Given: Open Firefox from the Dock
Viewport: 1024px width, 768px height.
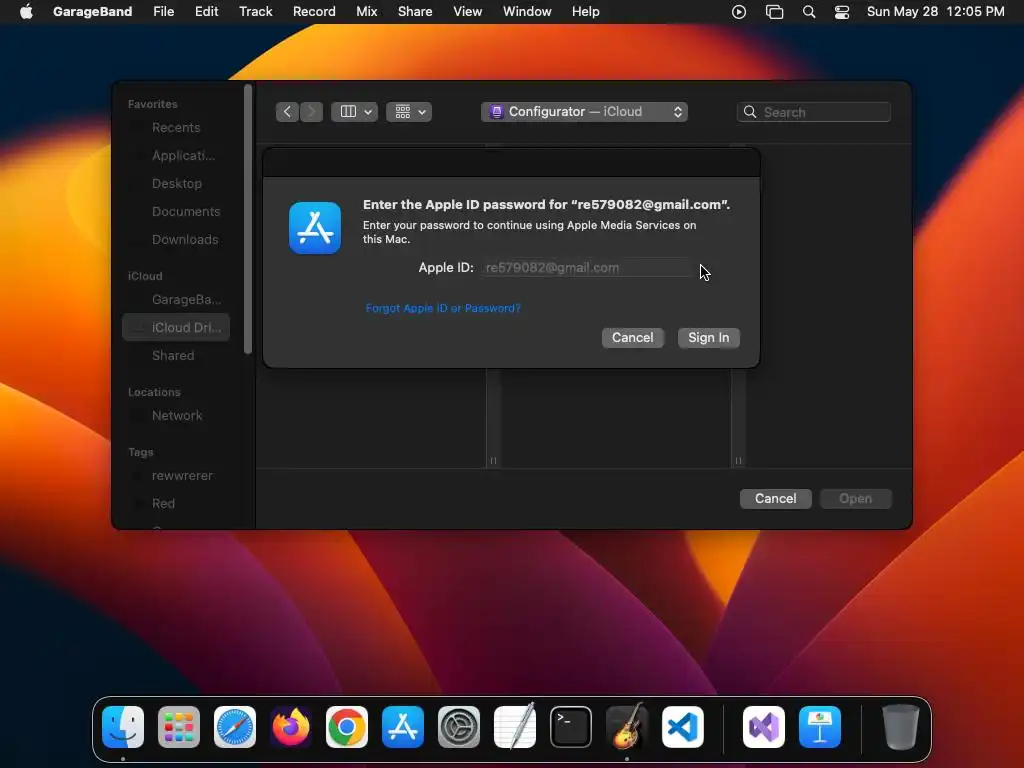Looking at the screenshot, I should click(x=291, y=727).
